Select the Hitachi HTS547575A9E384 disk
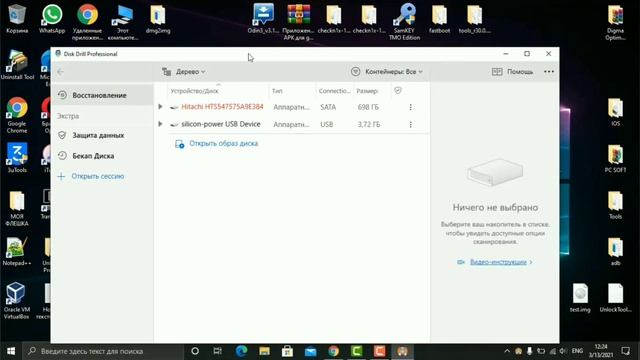The width and height of the screenshot is (640, 360). tap(222, 107)
